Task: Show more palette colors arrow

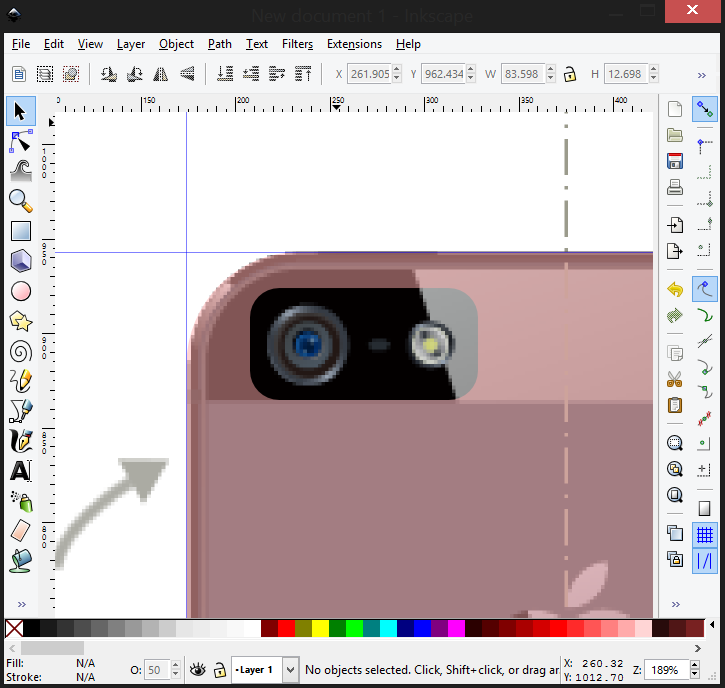Action: point(713,625)
